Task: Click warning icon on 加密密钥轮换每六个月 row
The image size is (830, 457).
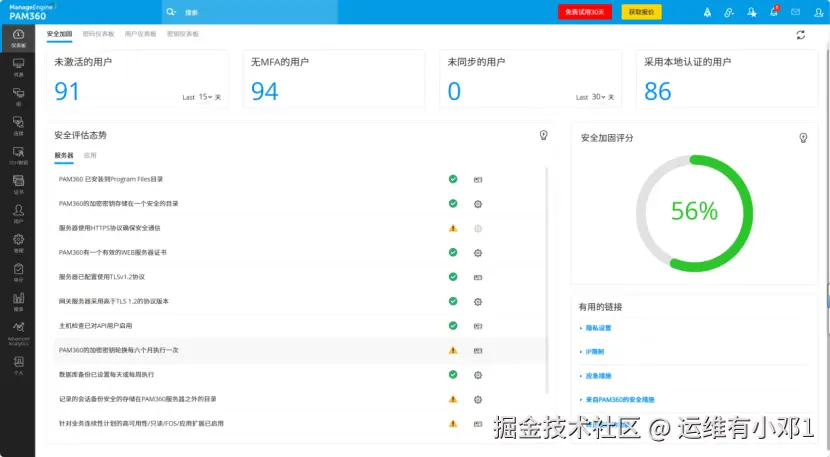Action: coord(453,350)
